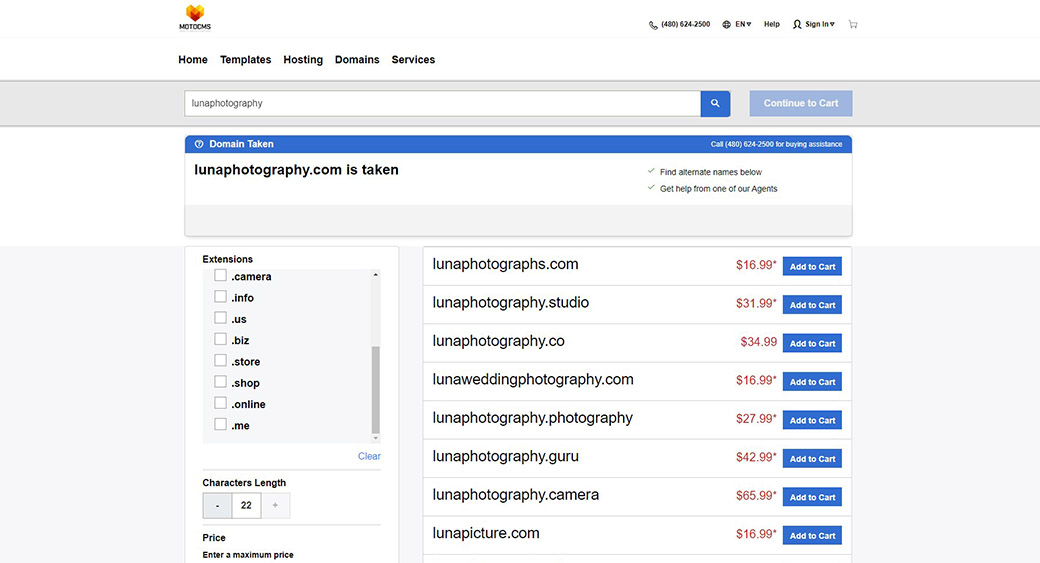This screenshot has height=563, width=1040.
Task: Click the magnifier search button
Action: pos(715,103)
